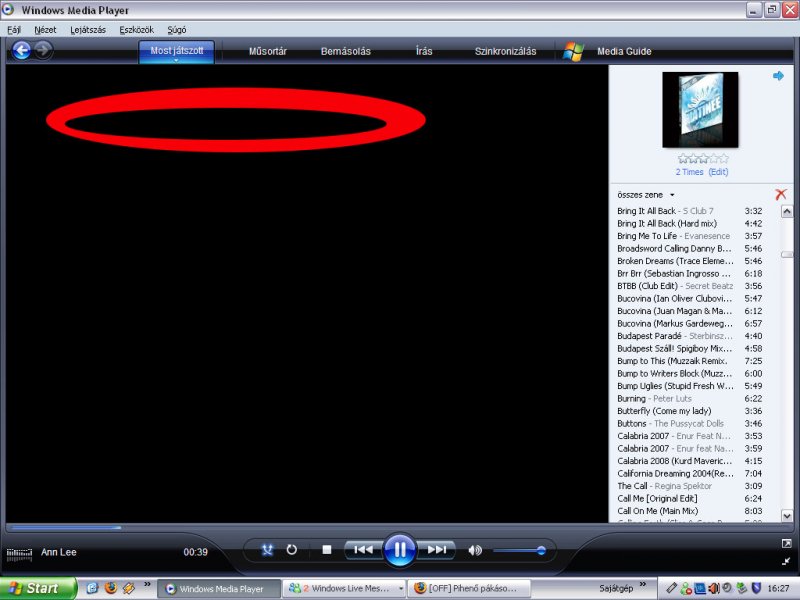Select Calabria 2008 (Kurd Maveric... track
The width and height of the screenshot is (800, 600).
[x=689, y=461]
